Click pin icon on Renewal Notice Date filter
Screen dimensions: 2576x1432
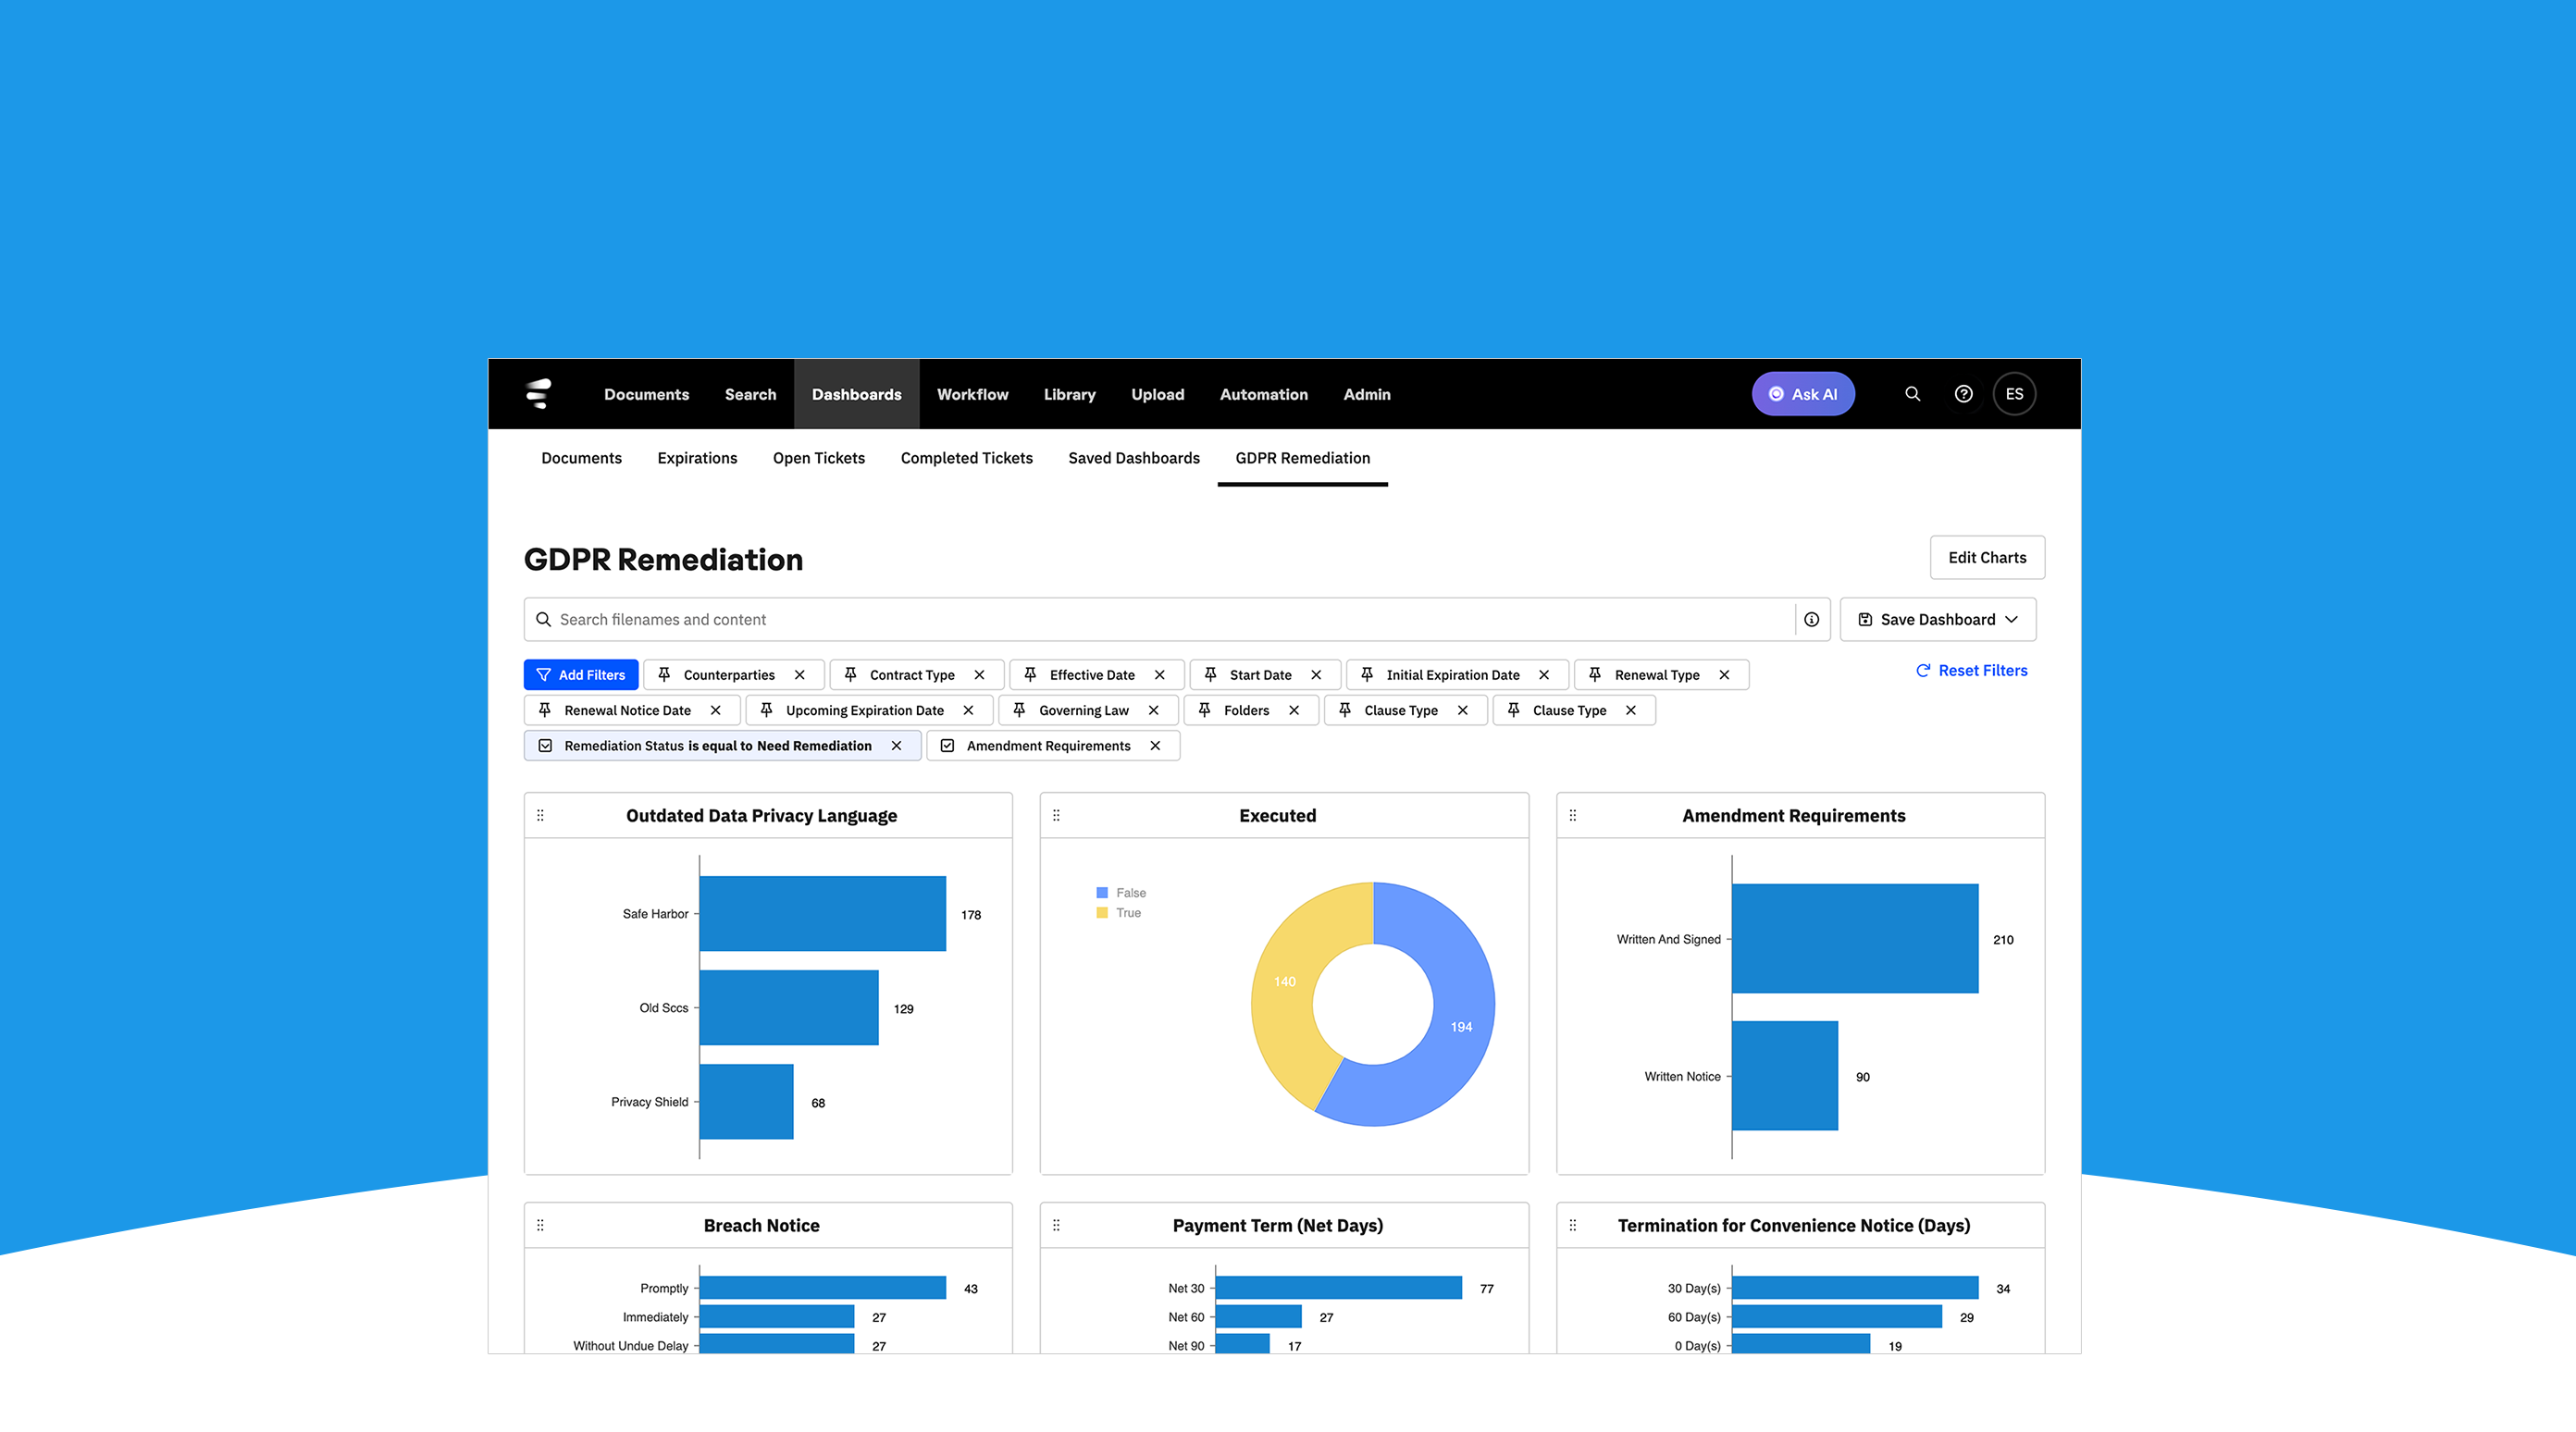545,710
